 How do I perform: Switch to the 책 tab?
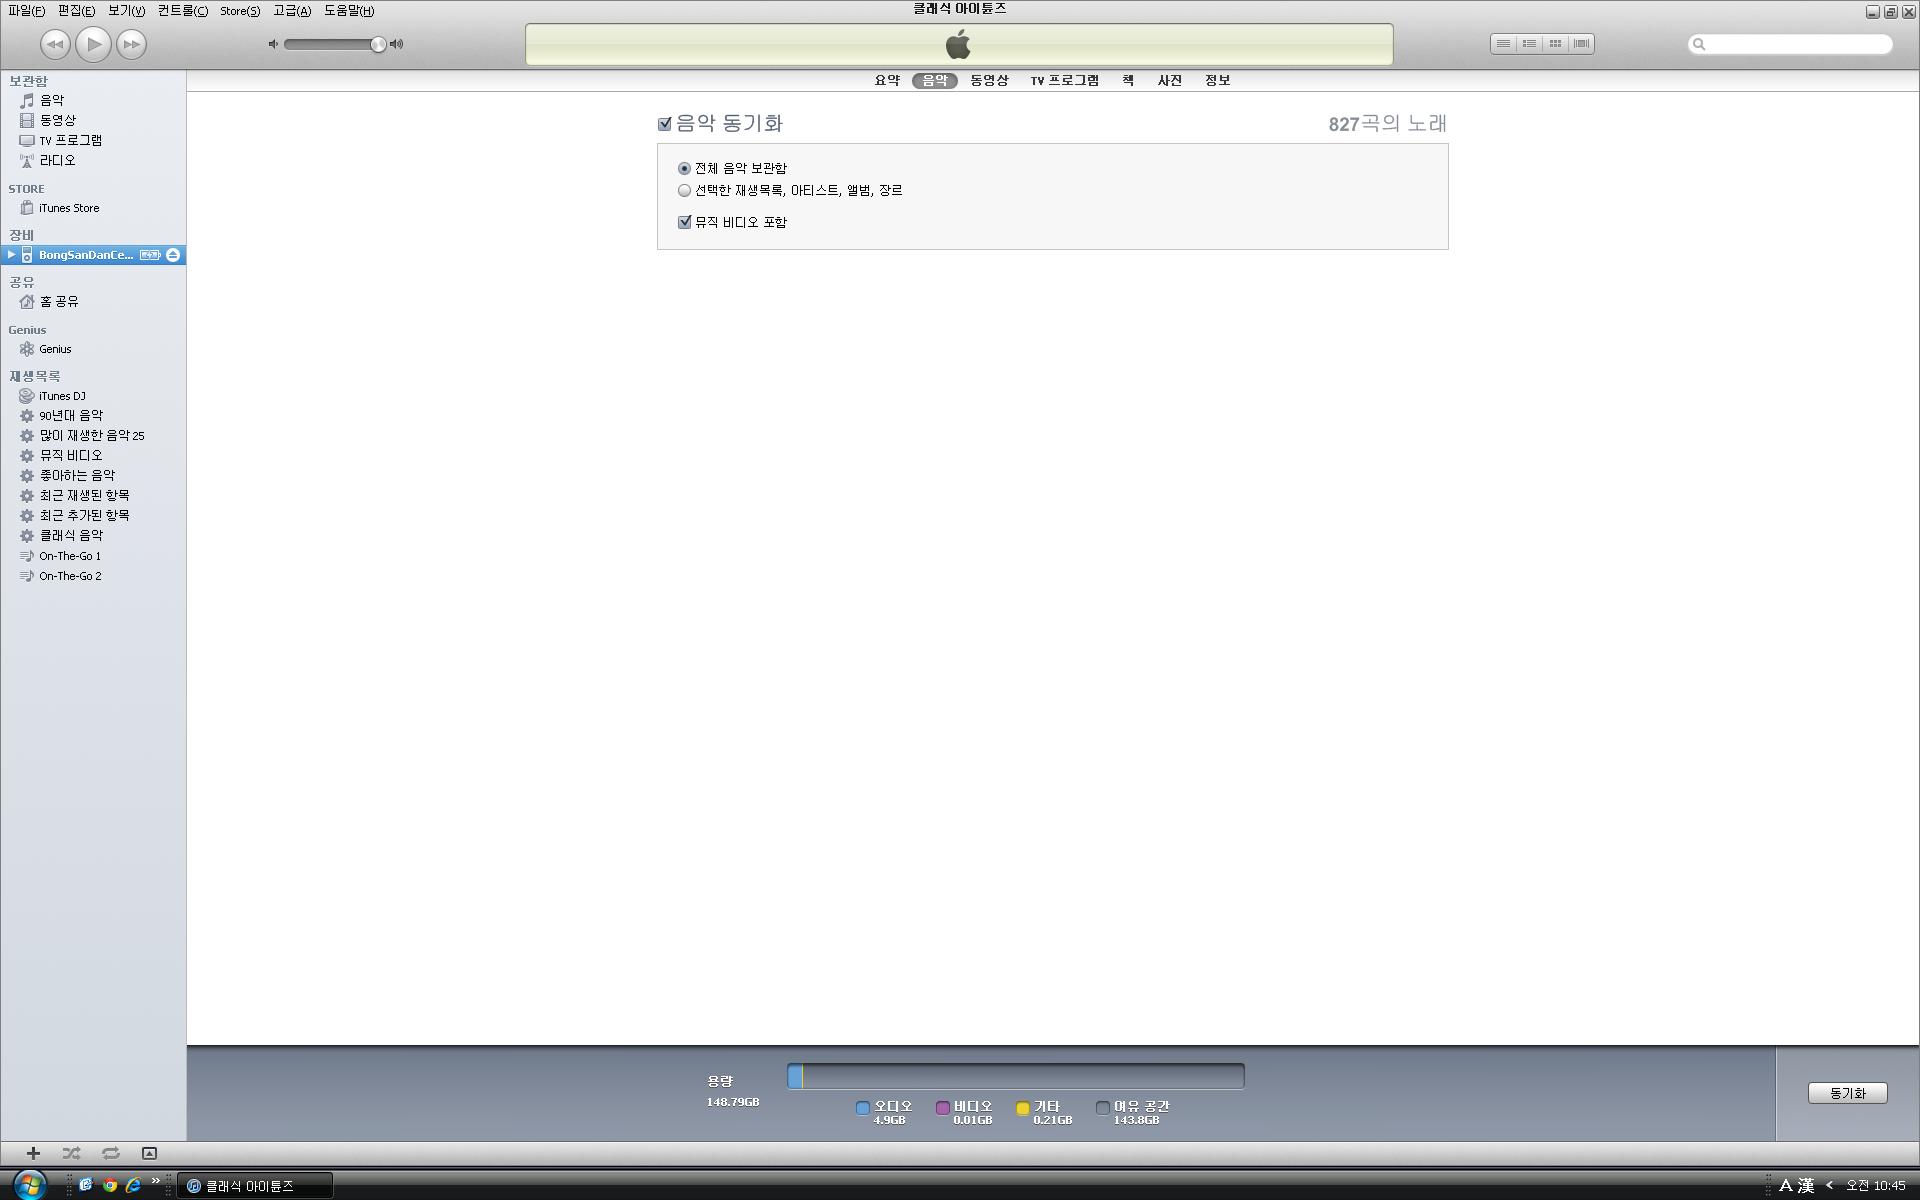point(1128,80)
